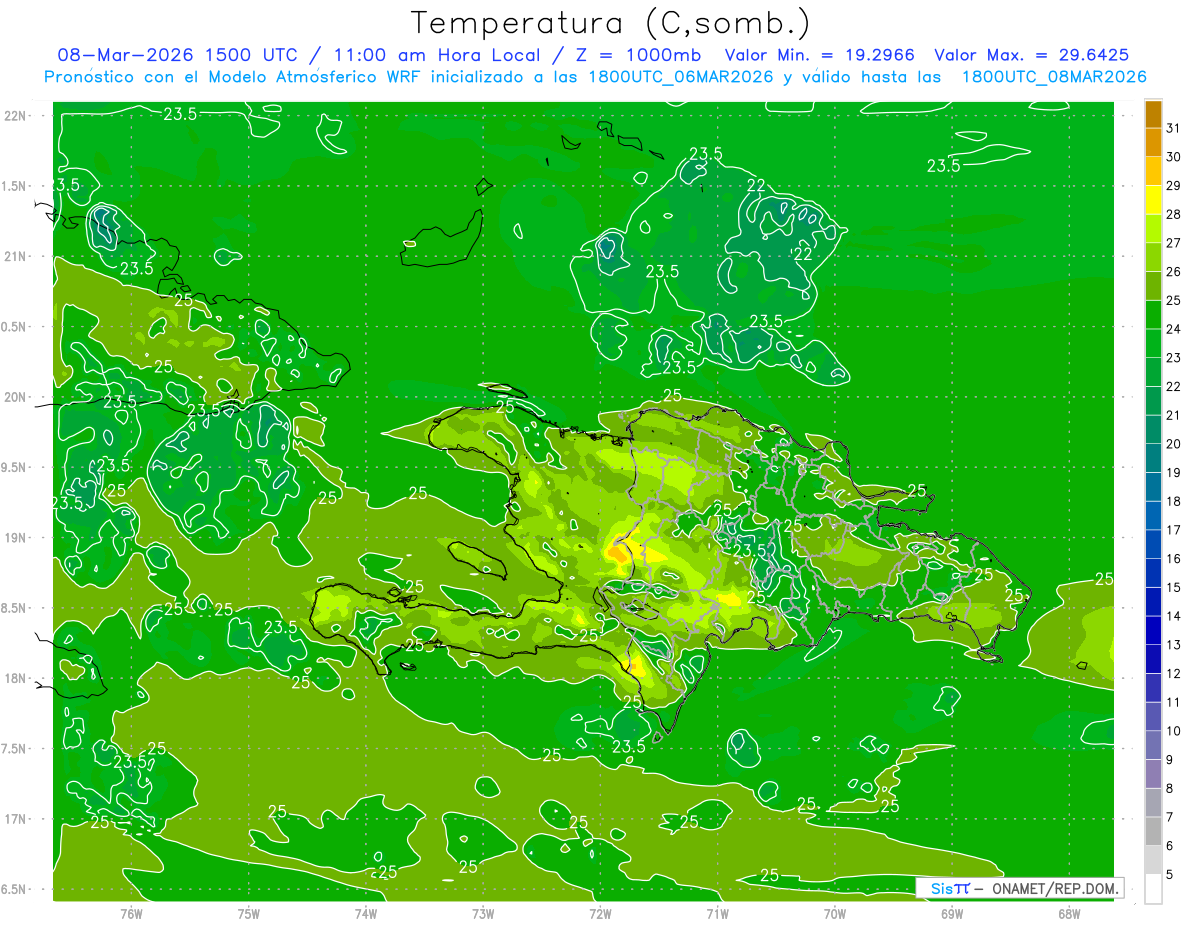
Task: Click the 18 value on the color scale
Action: click(x=1173, y=501)
